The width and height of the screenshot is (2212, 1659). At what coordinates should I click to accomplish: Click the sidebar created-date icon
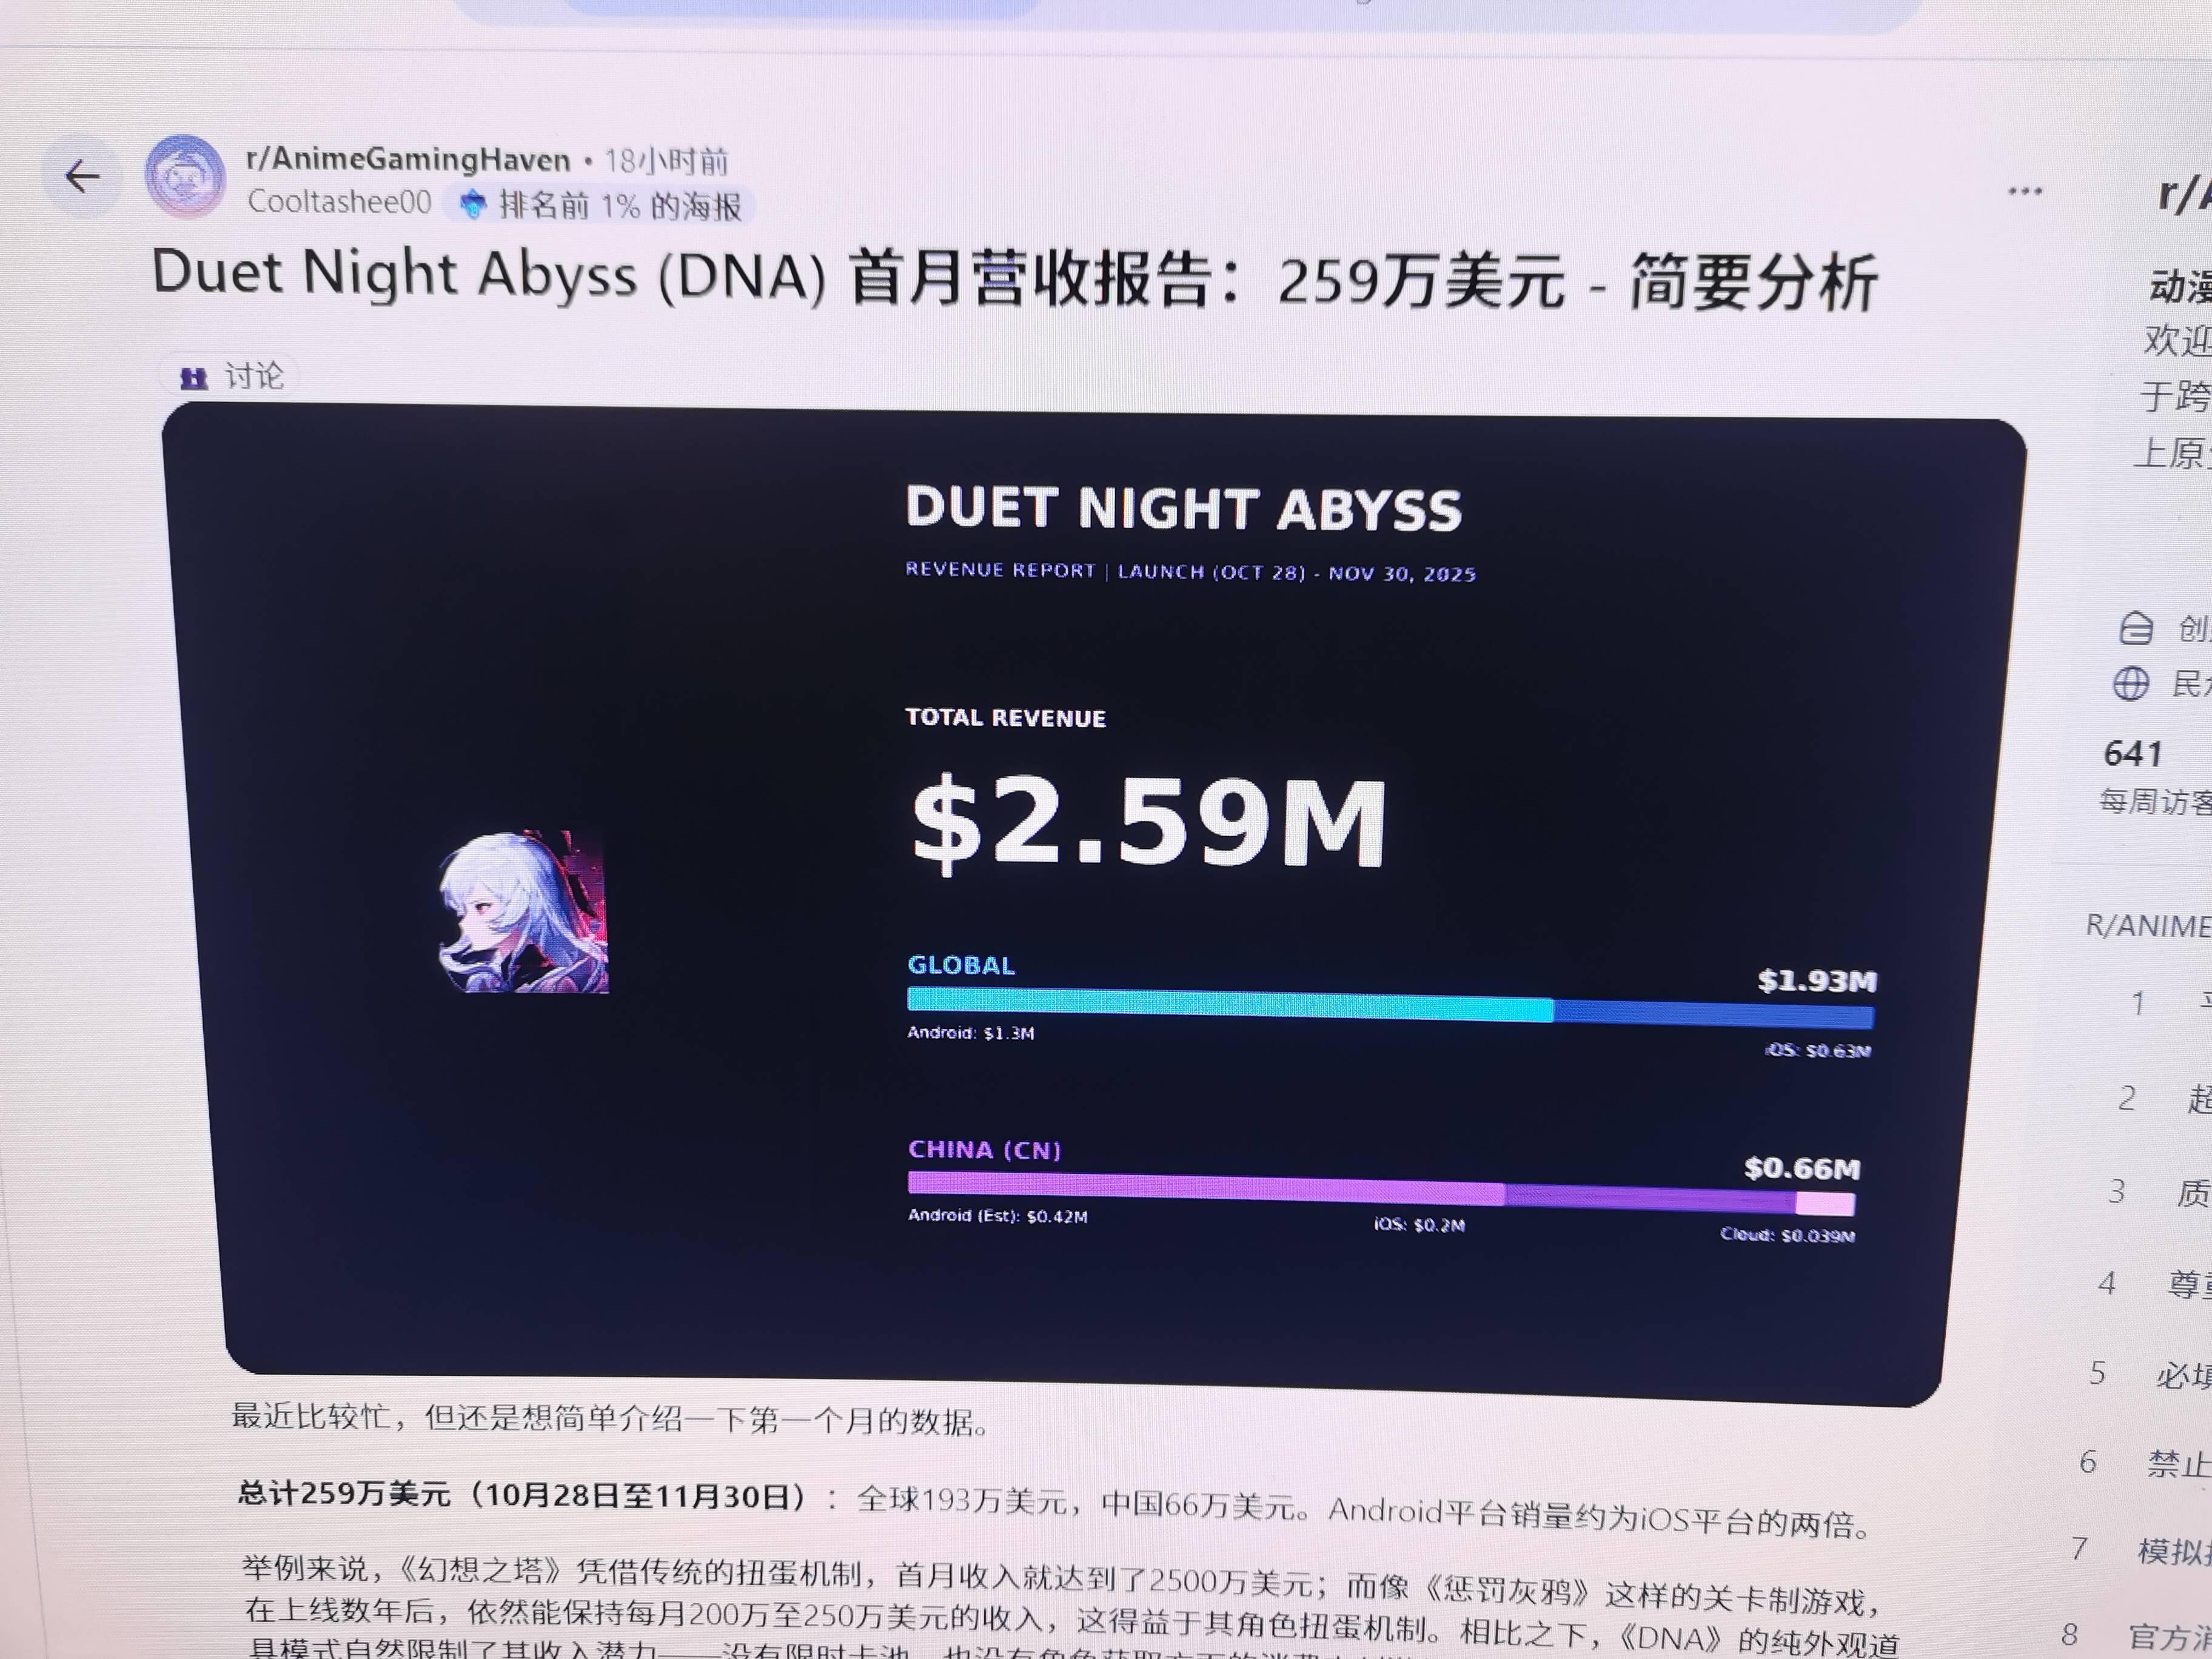2136,628
